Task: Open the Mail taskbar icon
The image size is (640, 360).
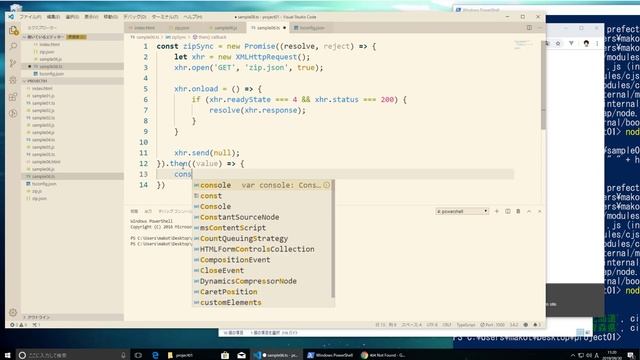Action: click(x=242, y=355)
